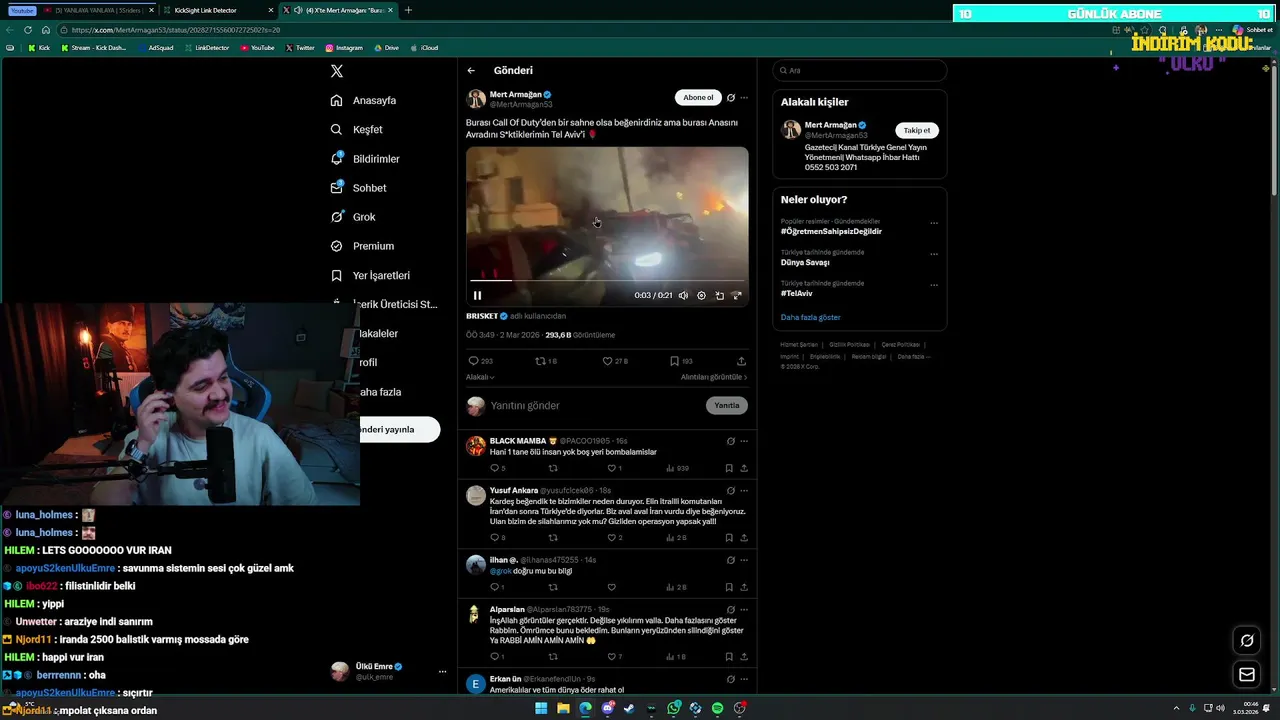Open WhatsApp from the taskbar

[674, 708]
